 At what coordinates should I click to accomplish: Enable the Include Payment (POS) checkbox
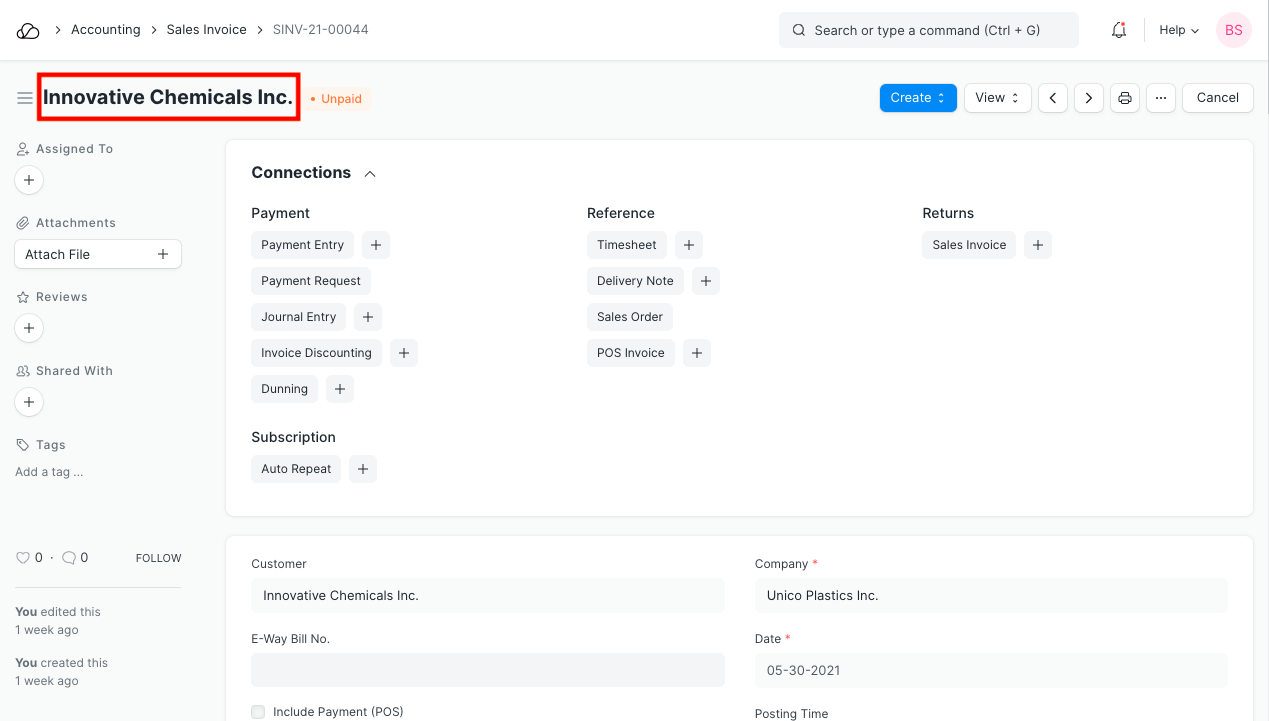[x=259, y=712]
